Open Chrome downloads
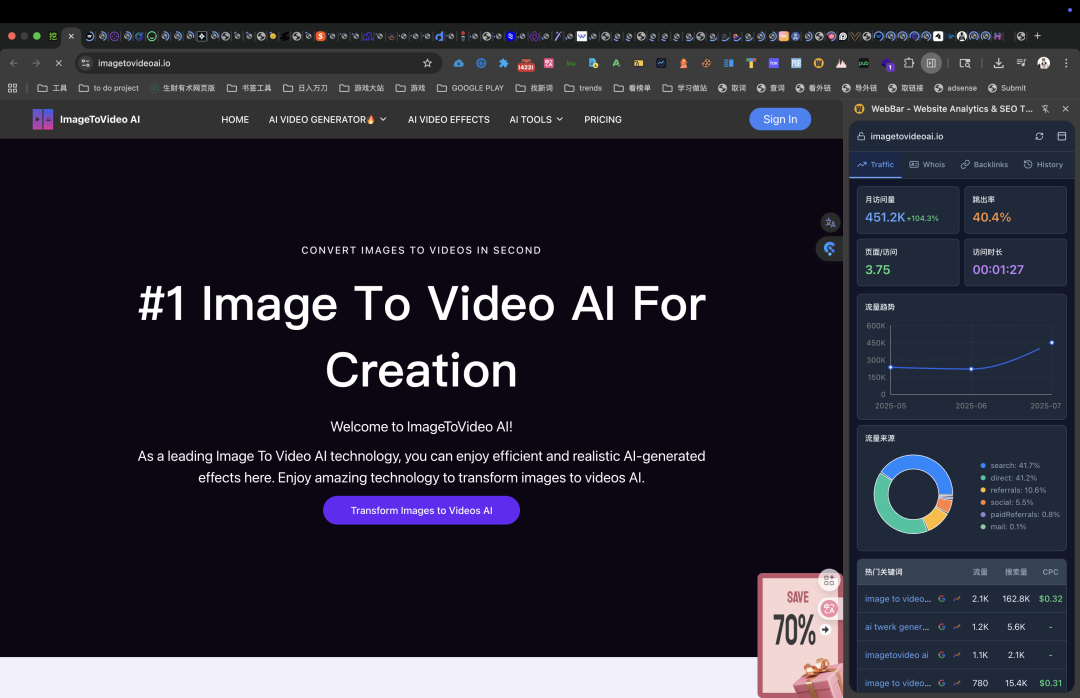The image size is (1080, 698). tap(998, 63)
